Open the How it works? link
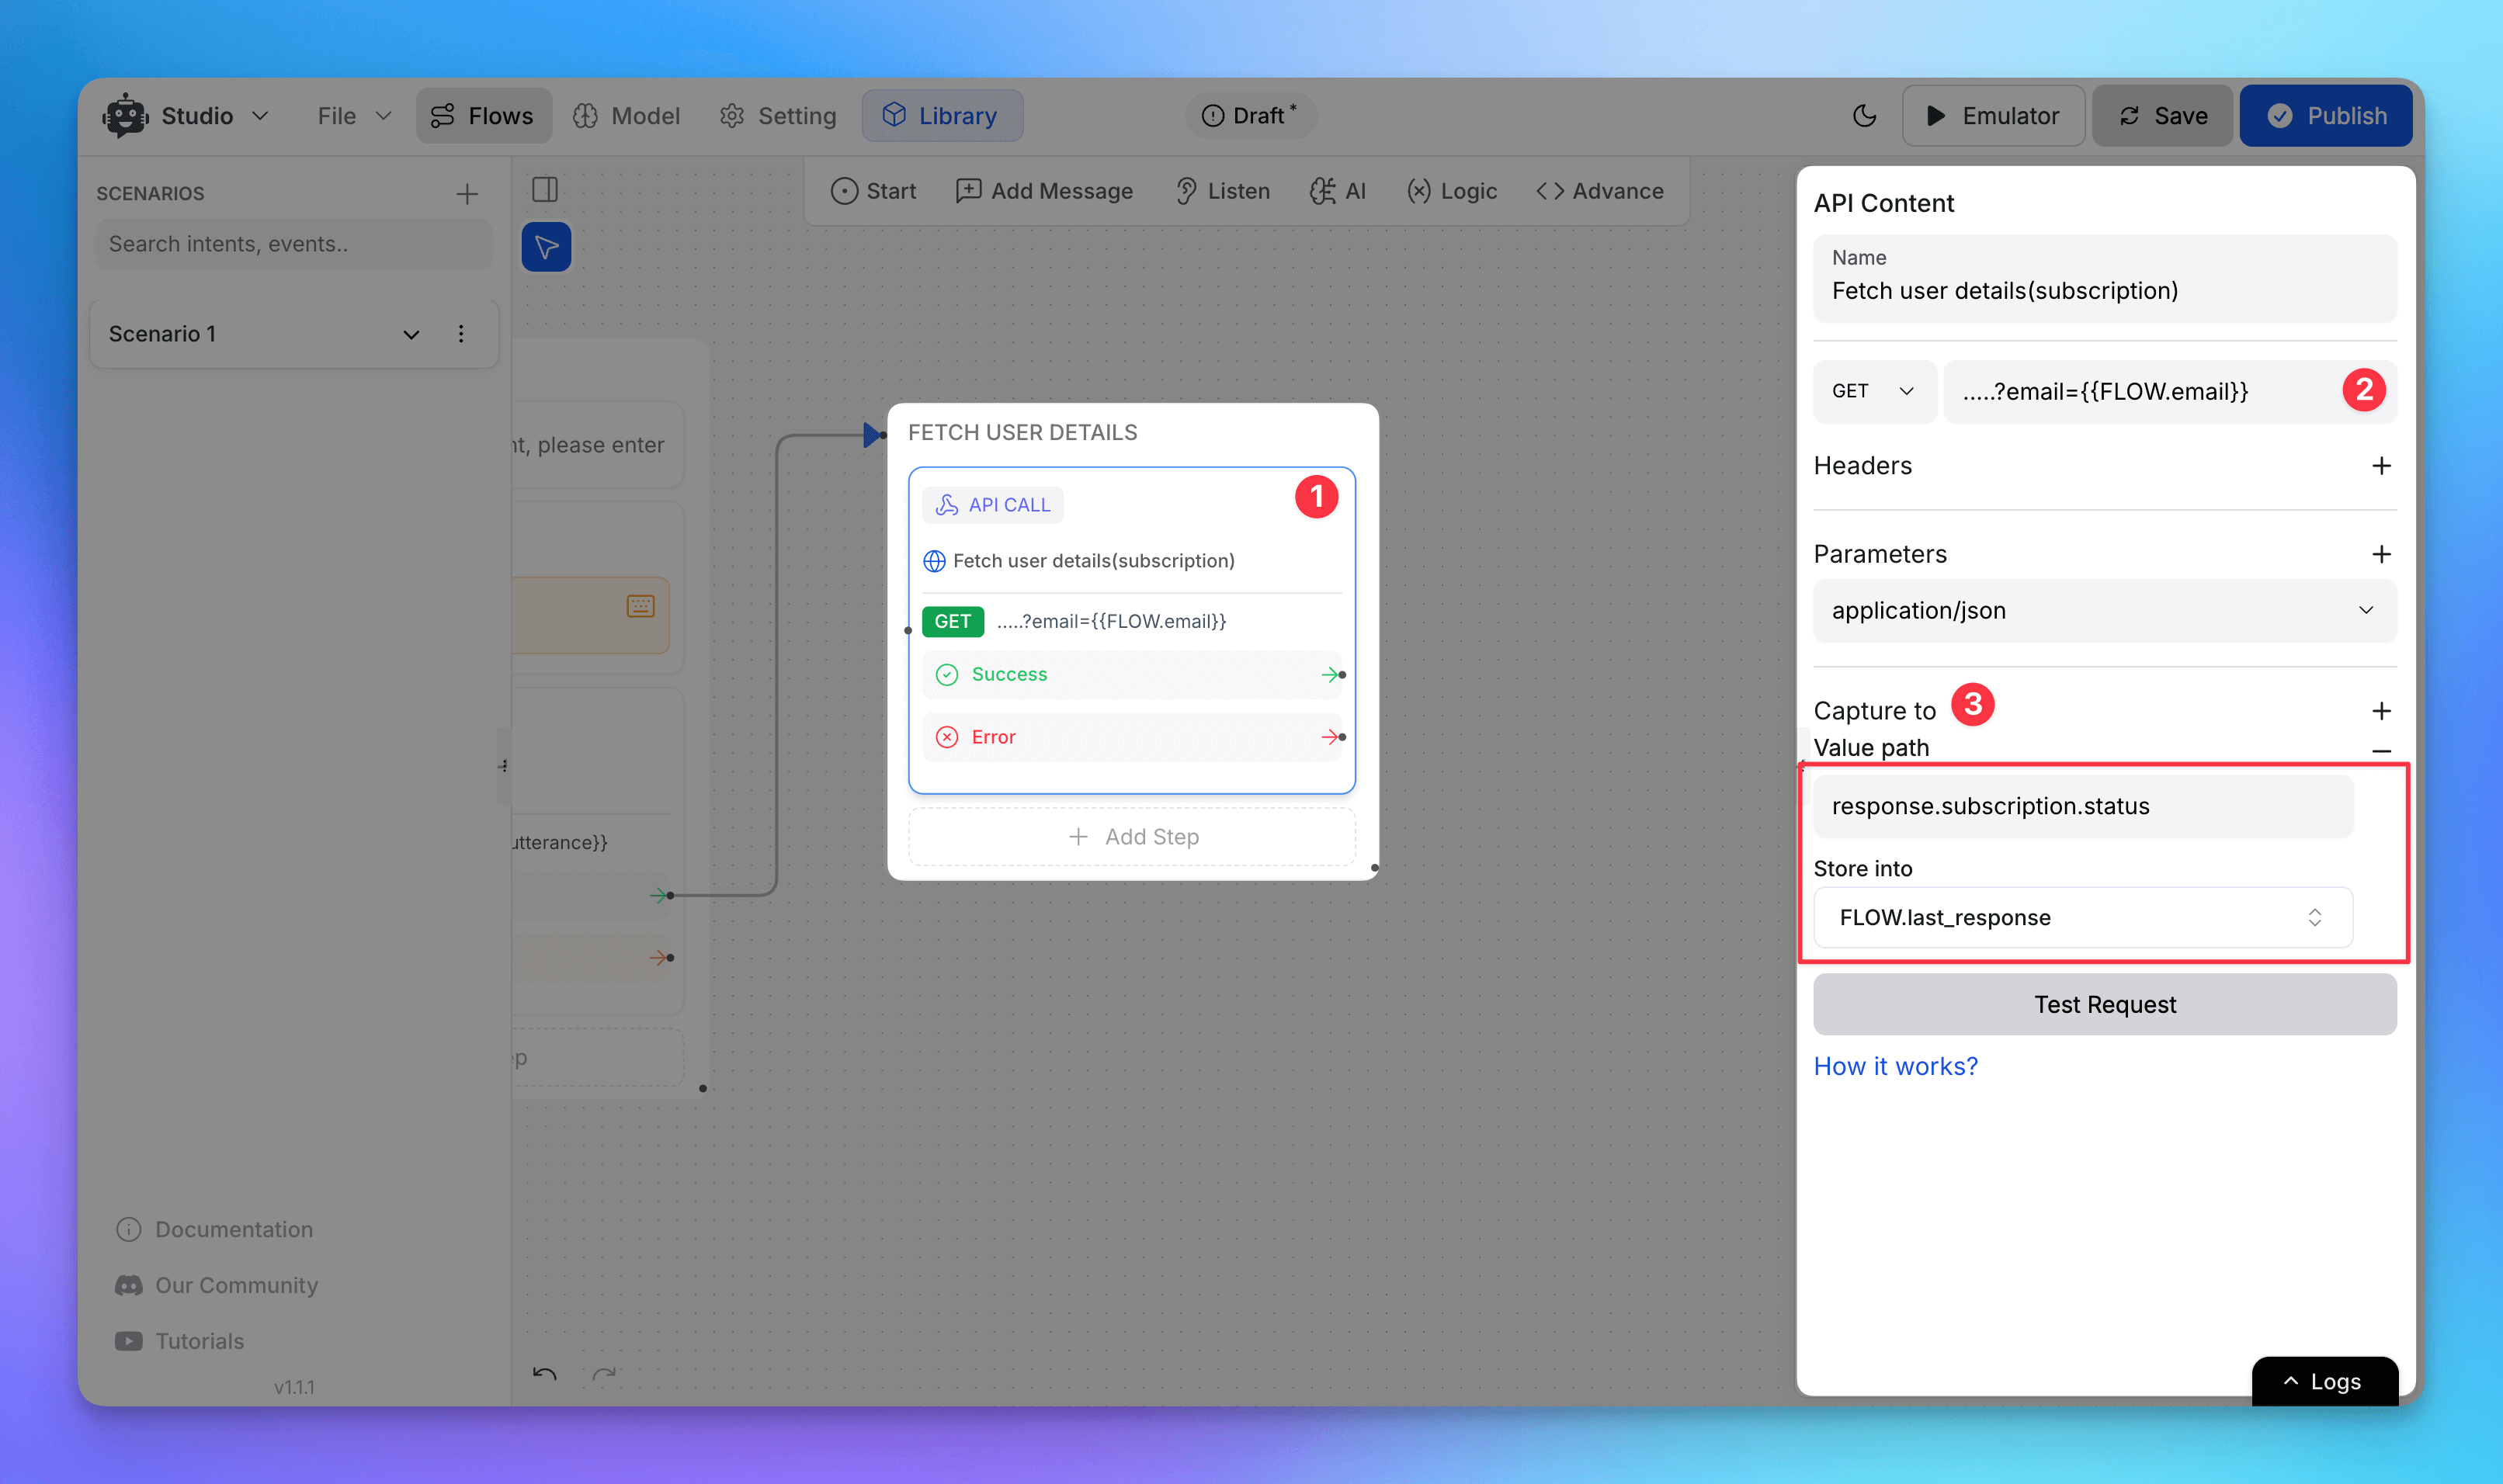This screenshot has width=2503, height=1484. [1896, 1066]
